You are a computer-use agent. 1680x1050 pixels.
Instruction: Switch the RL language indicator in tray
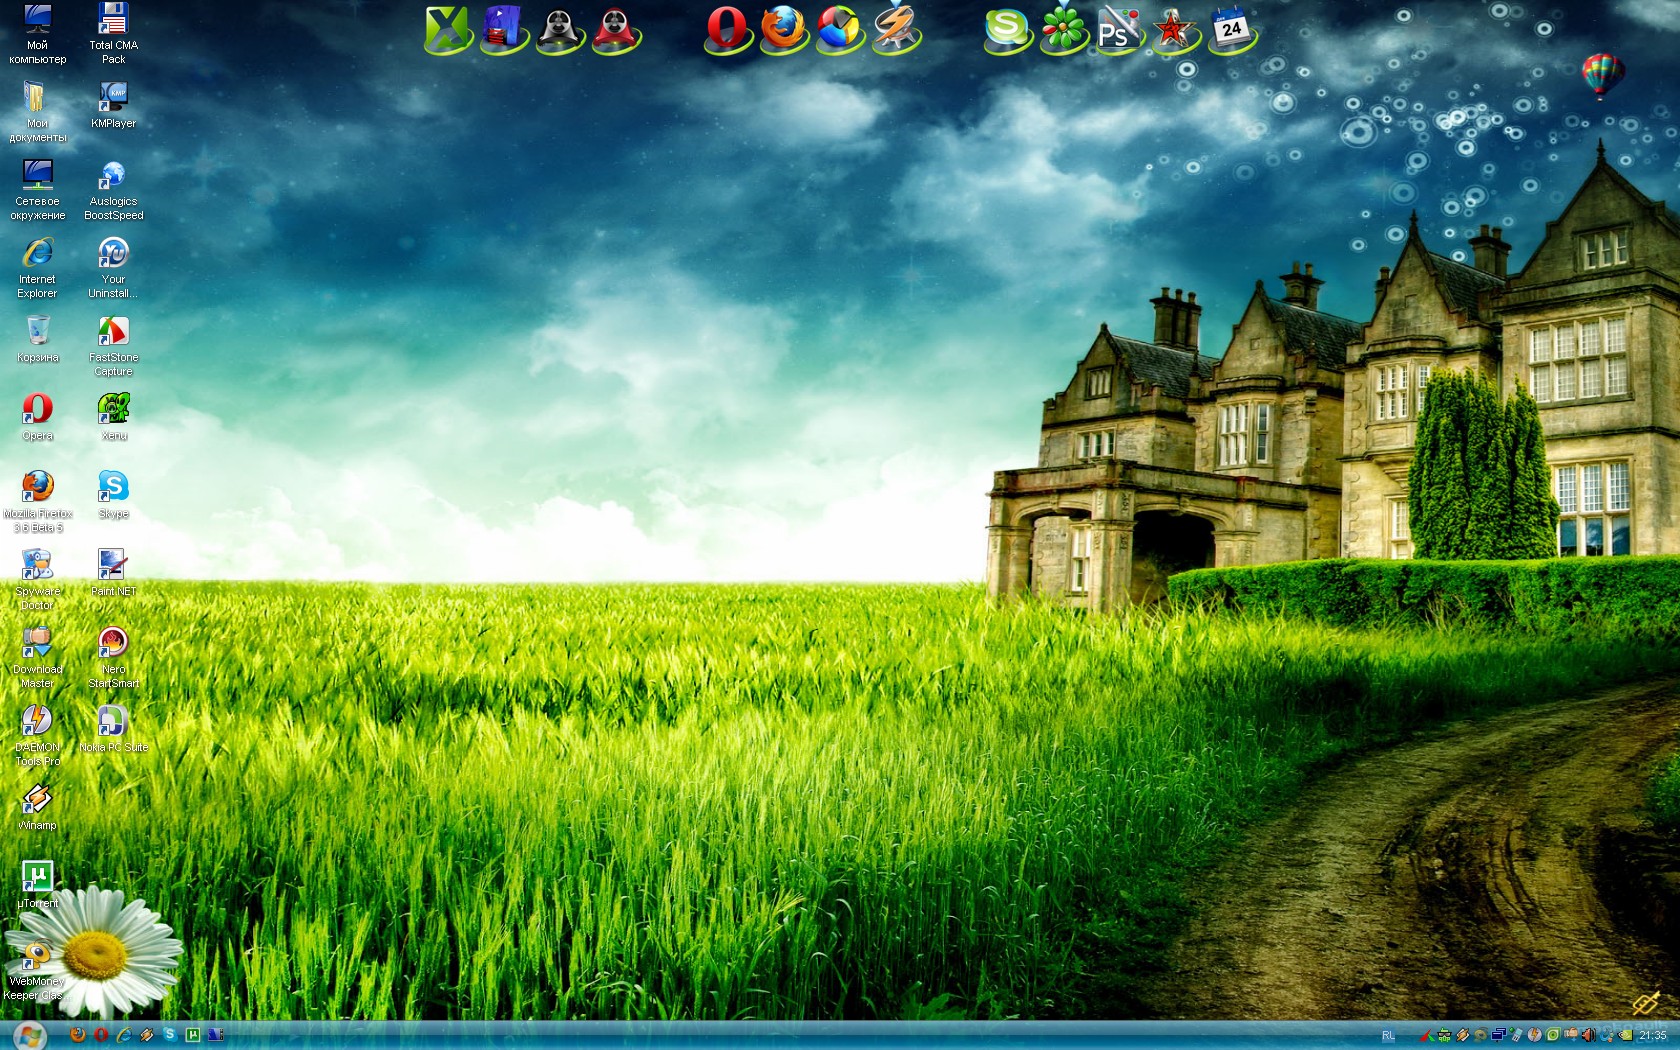[x=1388, y=1036]
